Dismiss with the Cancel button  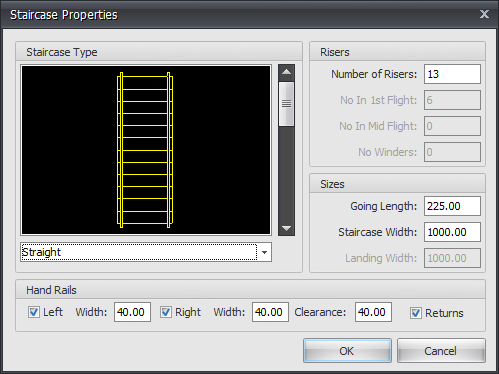pos(441,351)
